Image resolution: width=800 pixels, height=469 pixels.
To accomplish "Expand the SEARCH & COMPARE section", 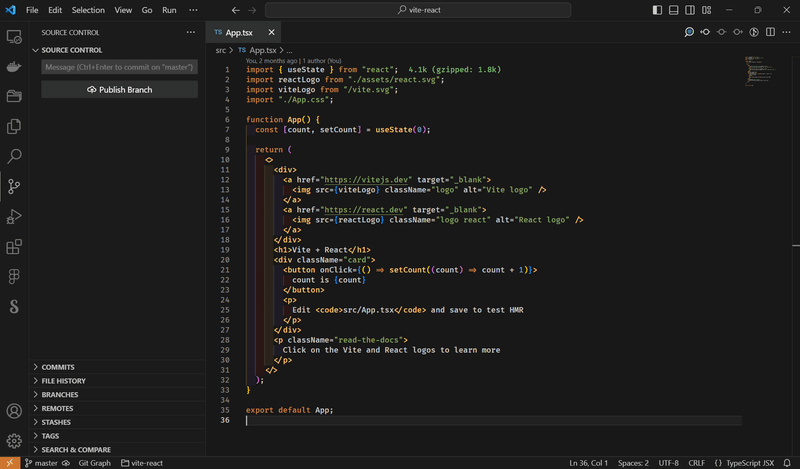I will click(x=118, y=450).
